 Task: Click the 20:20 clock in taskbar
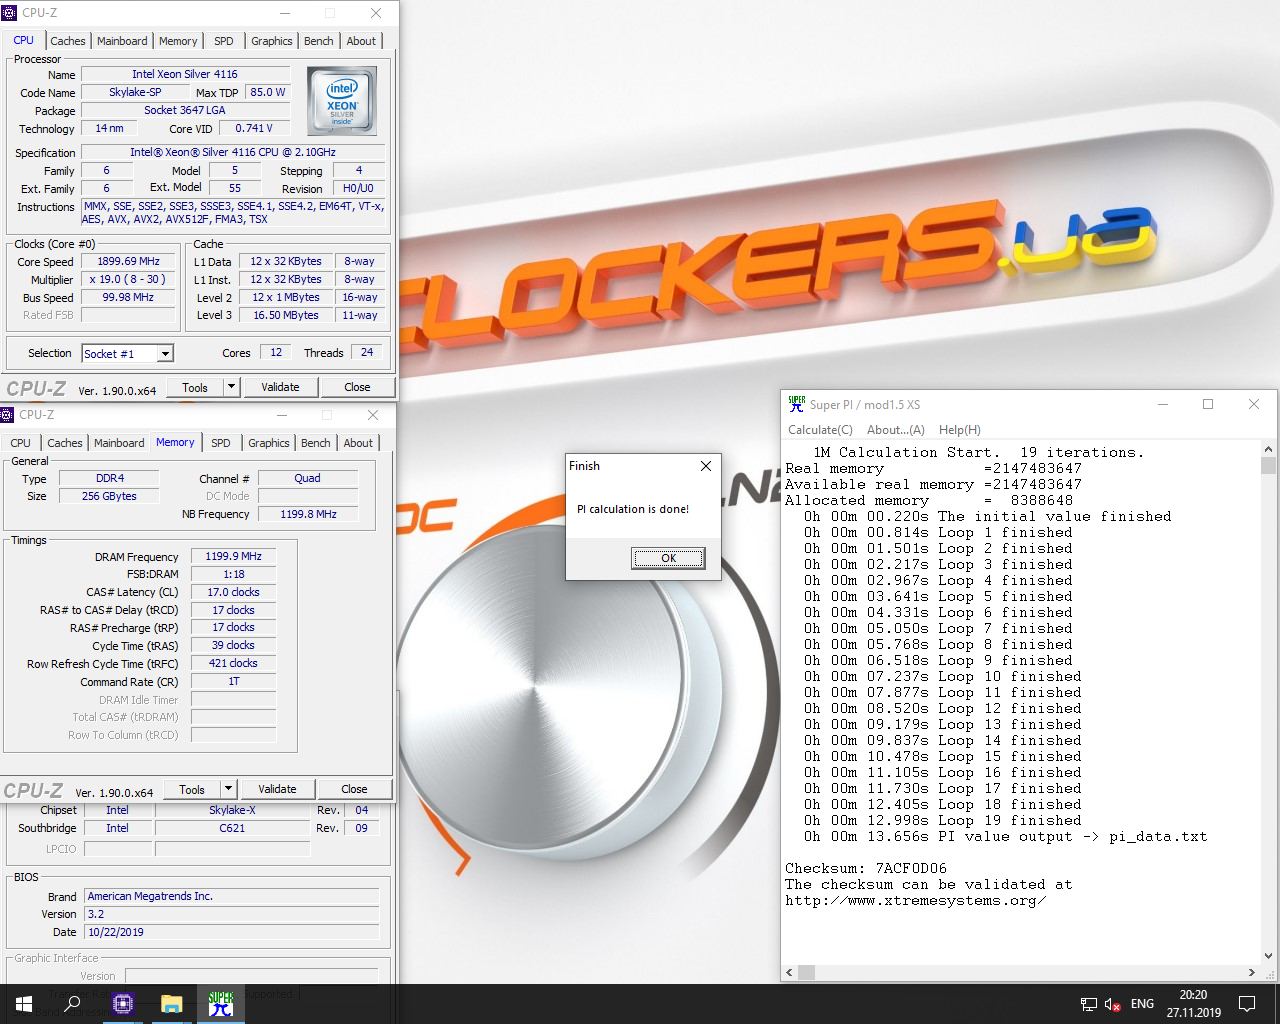click(1193, 1004)
